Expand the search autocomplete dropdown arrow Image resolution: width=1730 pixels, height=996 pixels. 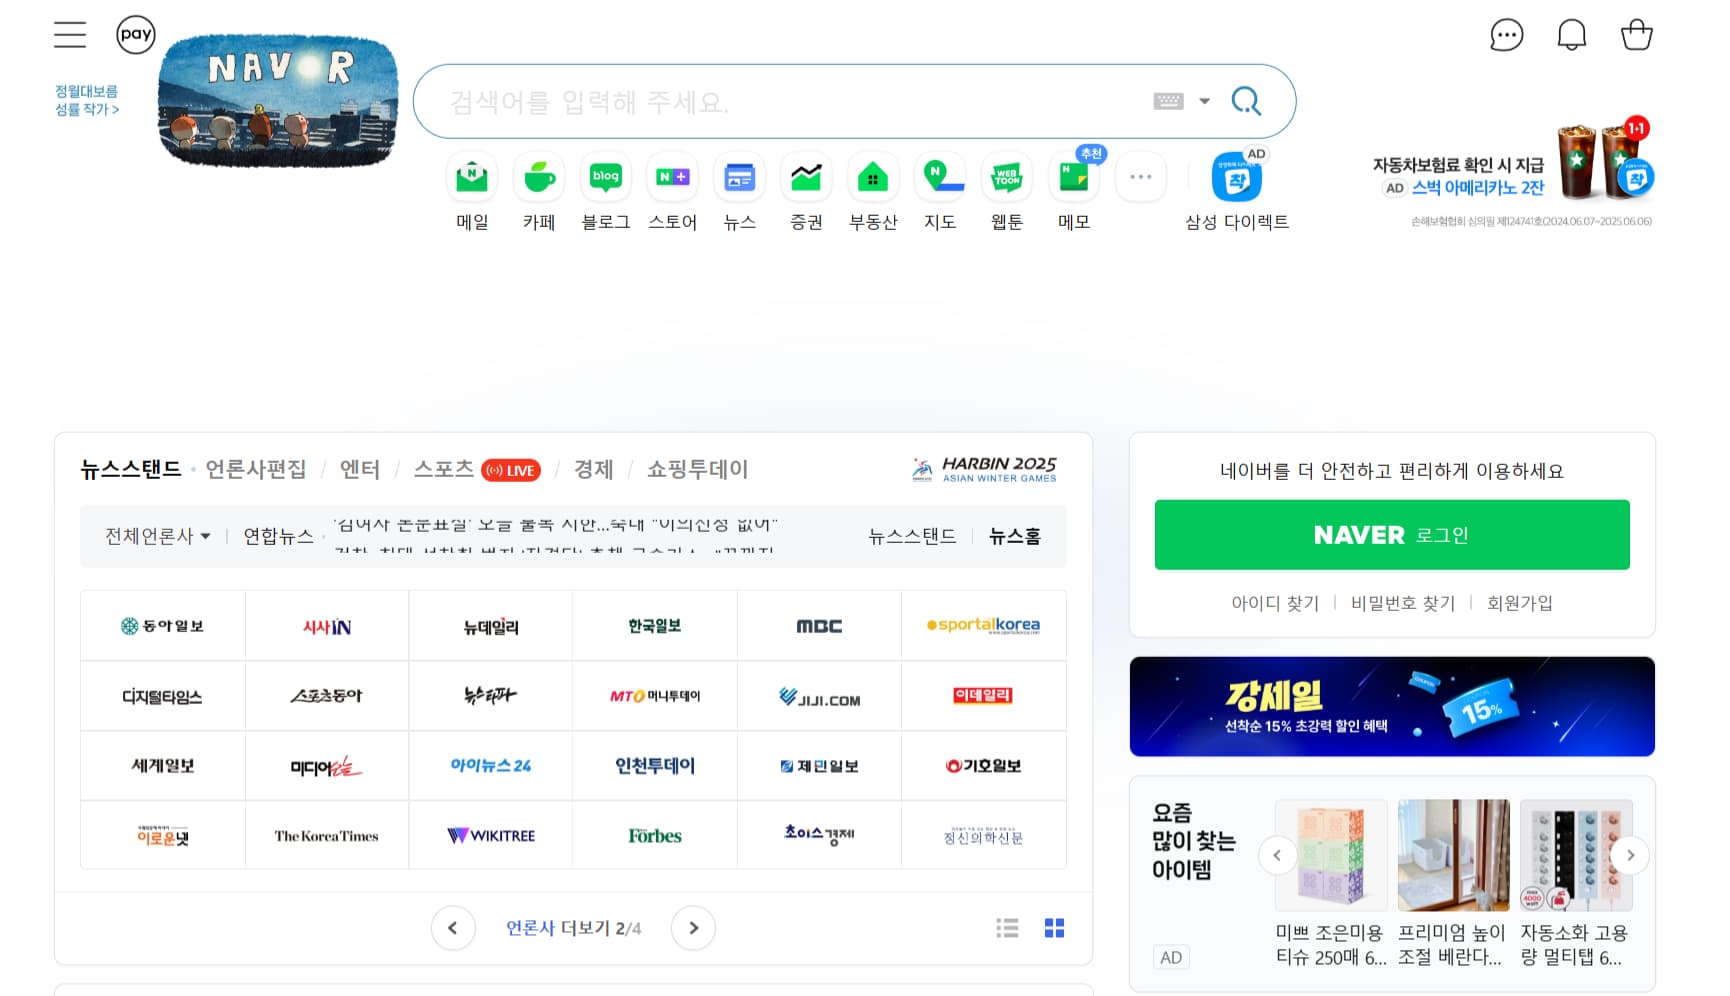(x=1204, y=101)
